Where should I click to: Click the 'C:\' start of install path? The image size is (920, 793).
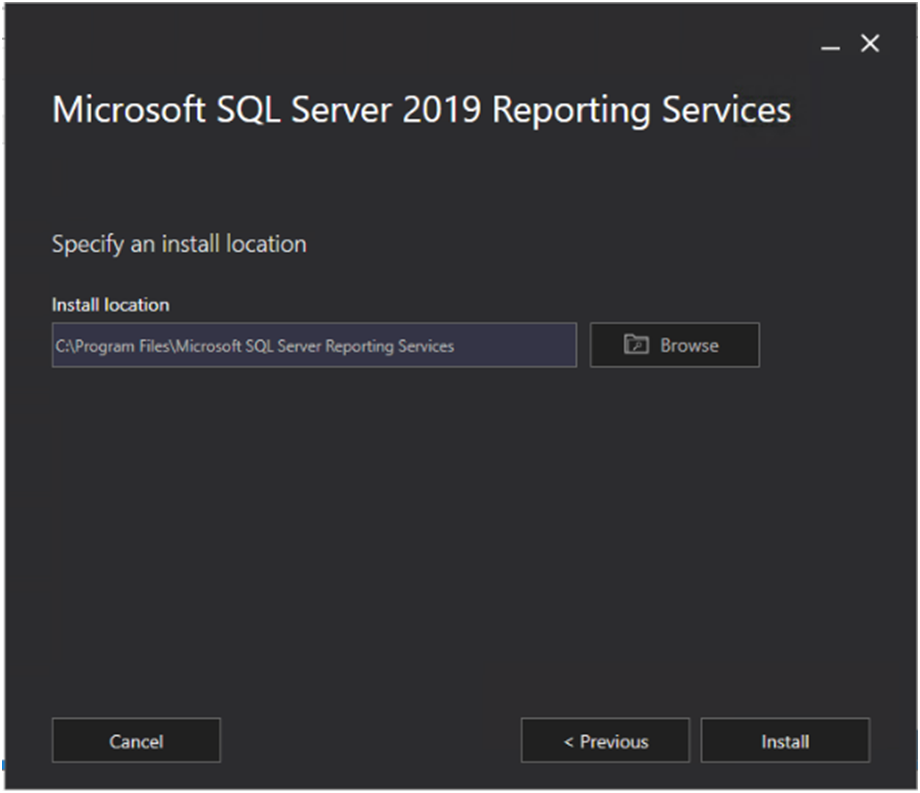click(x=61, y=346)
